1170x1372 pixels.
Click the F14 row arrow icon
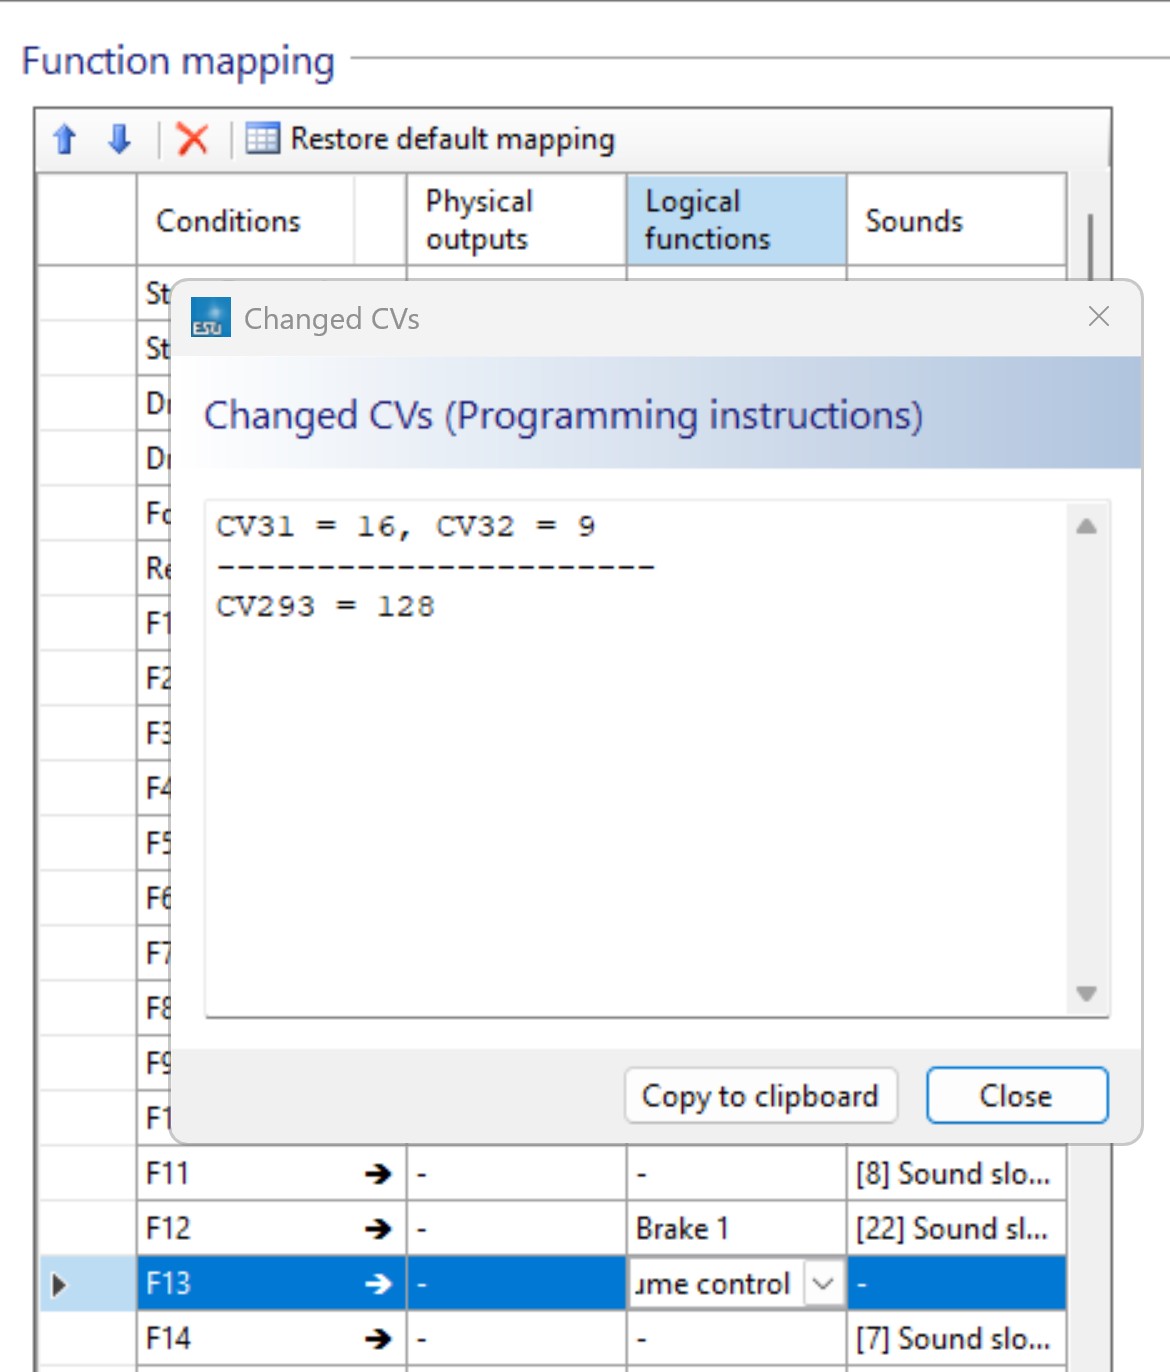coord(378,1339)
